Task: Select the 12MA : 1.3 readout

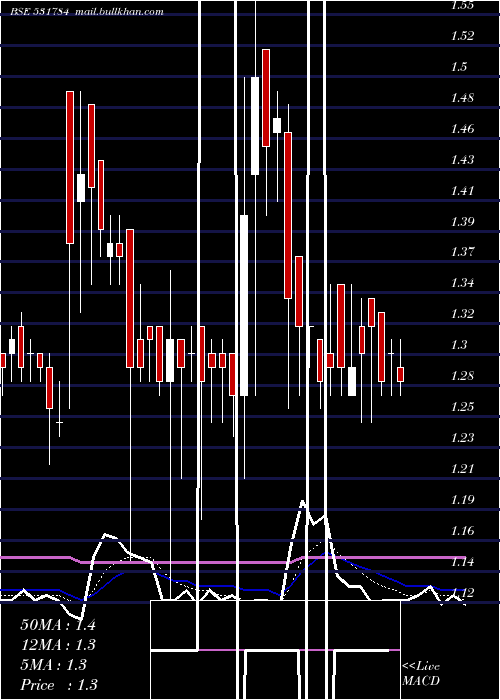Action: 58,645
